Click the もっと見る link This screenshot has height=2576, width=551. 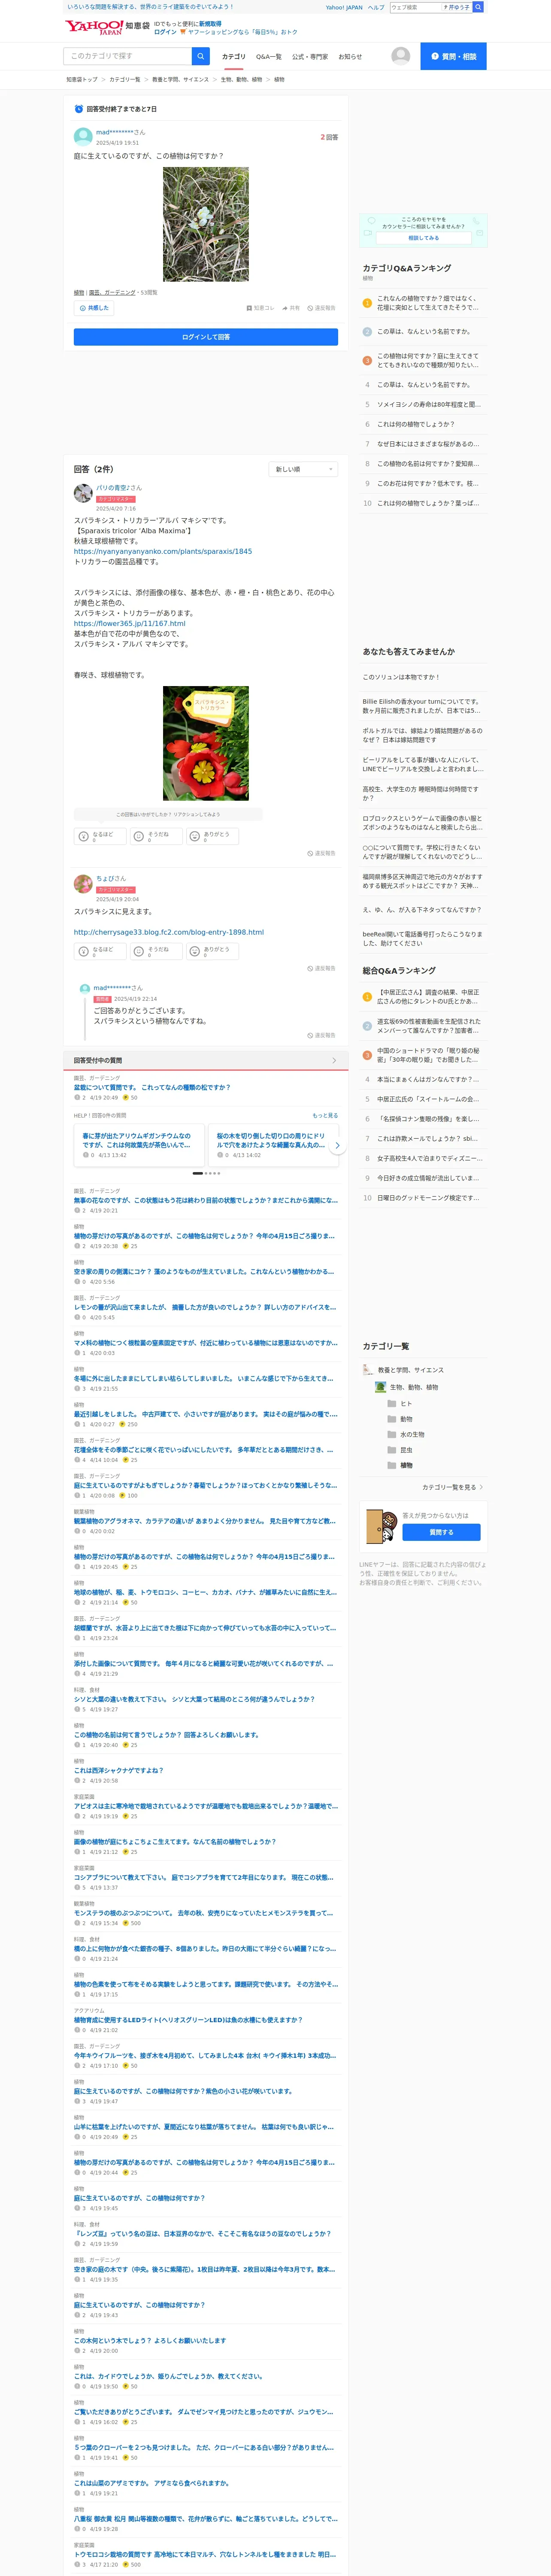pos(325,1115)
